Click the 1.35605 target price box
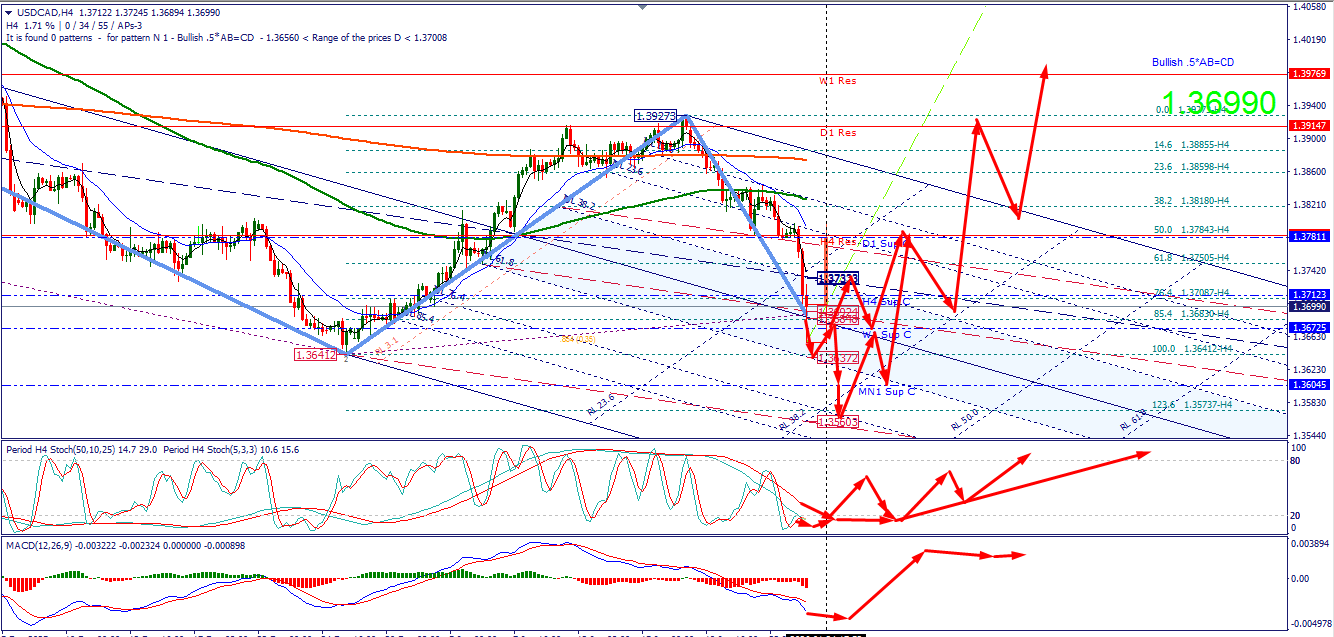1334x637 pixels. click(x=838, y=422)
